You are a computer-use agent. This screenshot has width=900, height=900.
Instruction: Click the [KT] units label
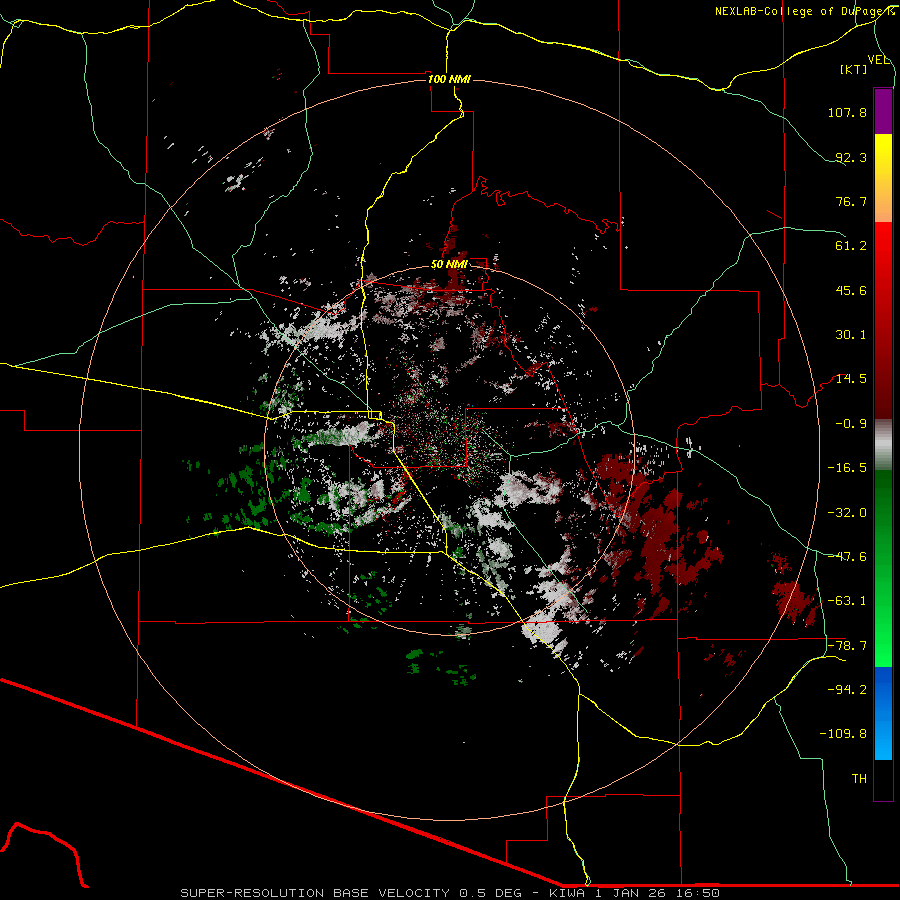pyautogui.click(x=854, y=69)
